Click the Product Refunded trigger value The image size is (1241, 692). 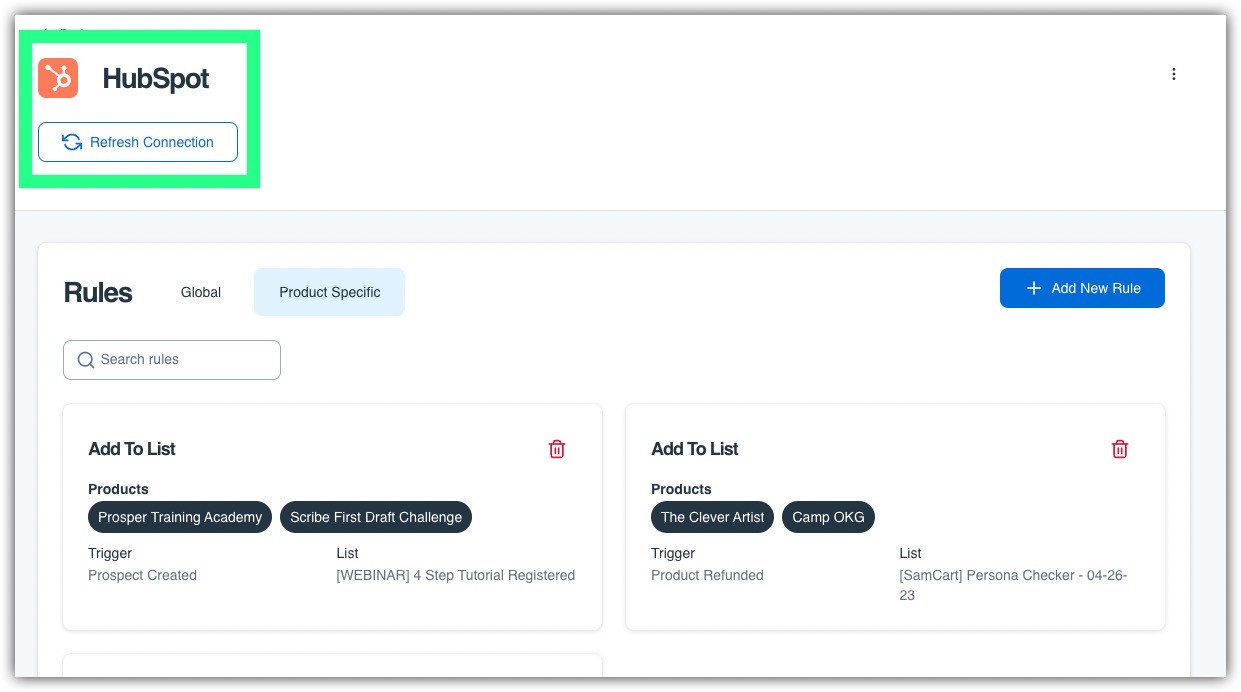707,575
